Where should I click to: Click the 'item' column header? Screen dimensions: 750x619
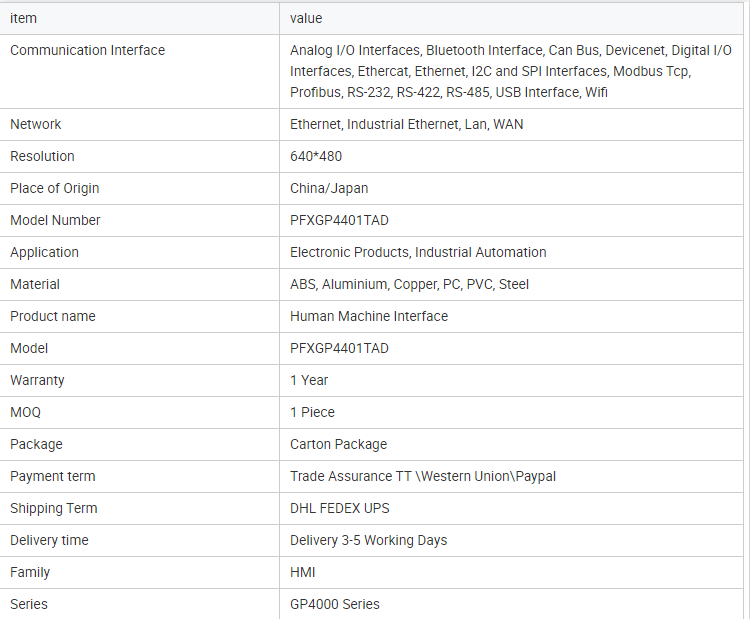[x=23, y=18]
